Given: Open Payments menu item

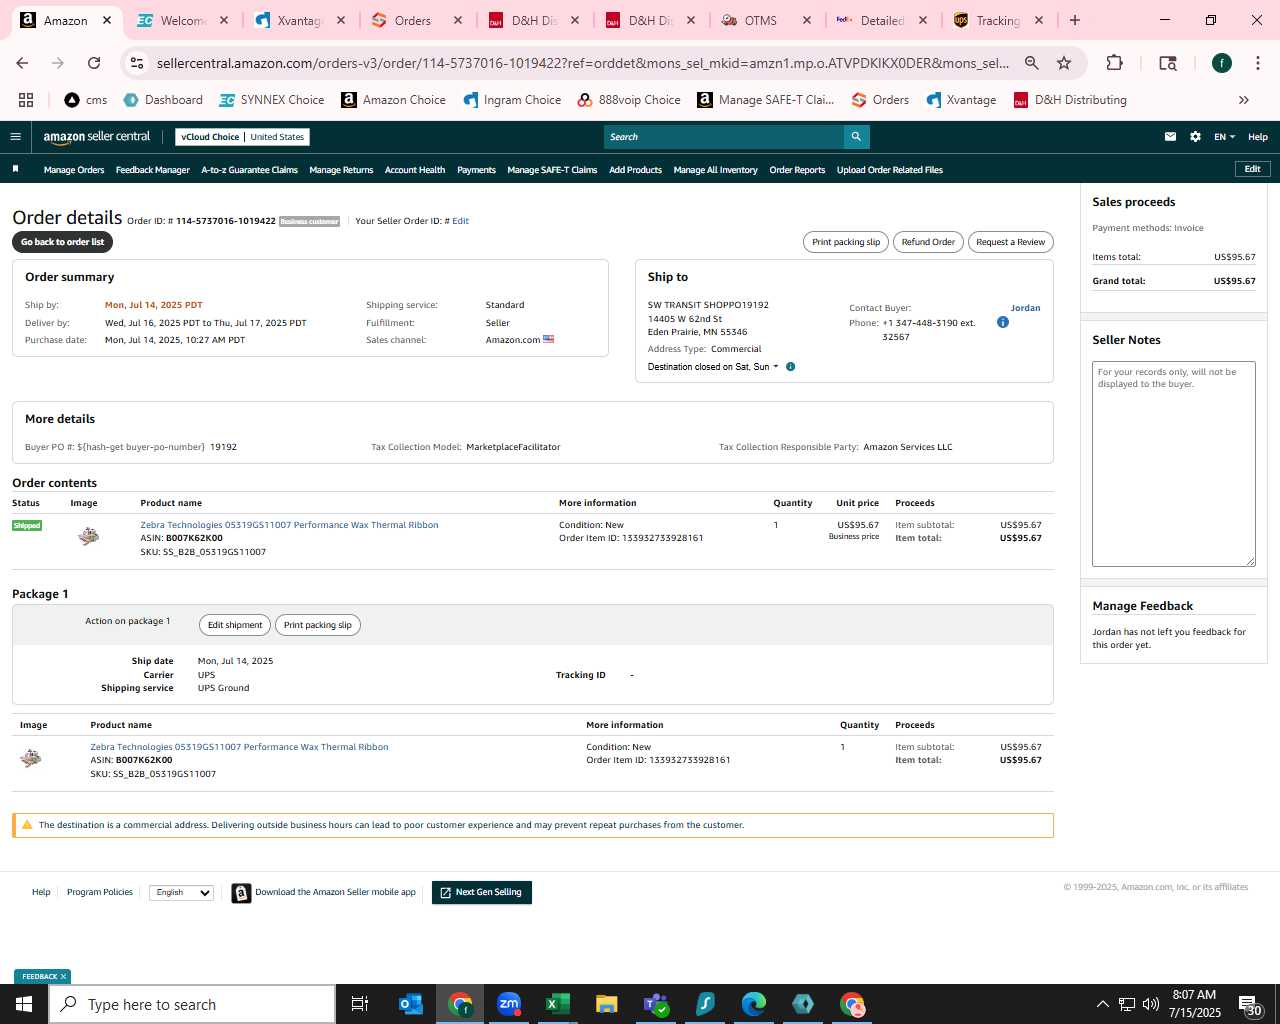Looking at the screenshot, I should point(476,170).
